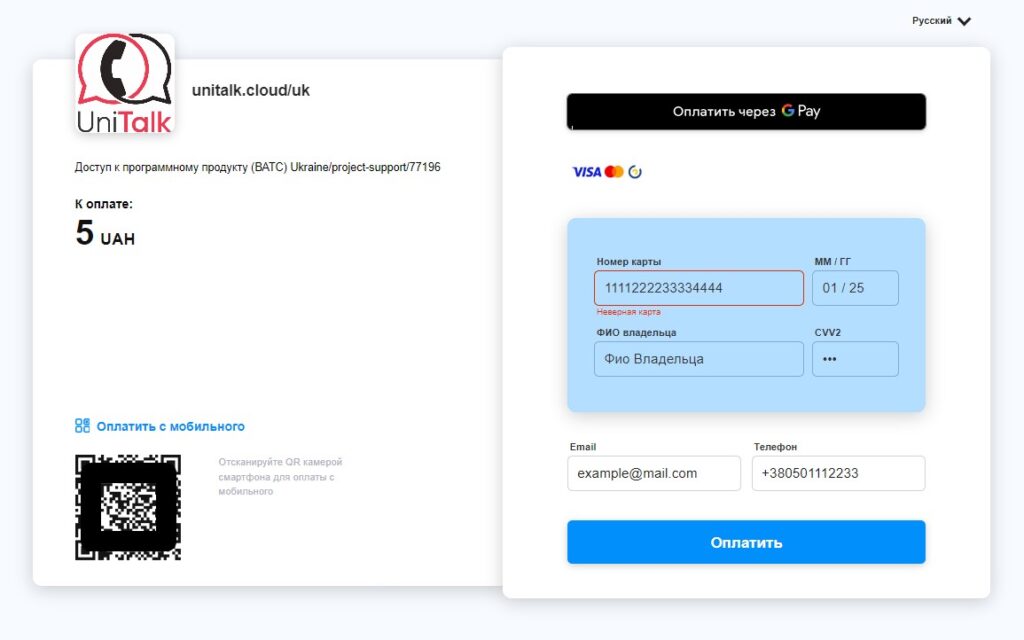Expand the language chevron arrow
The width and height of the screenshot is (1024, 640).
964,21
